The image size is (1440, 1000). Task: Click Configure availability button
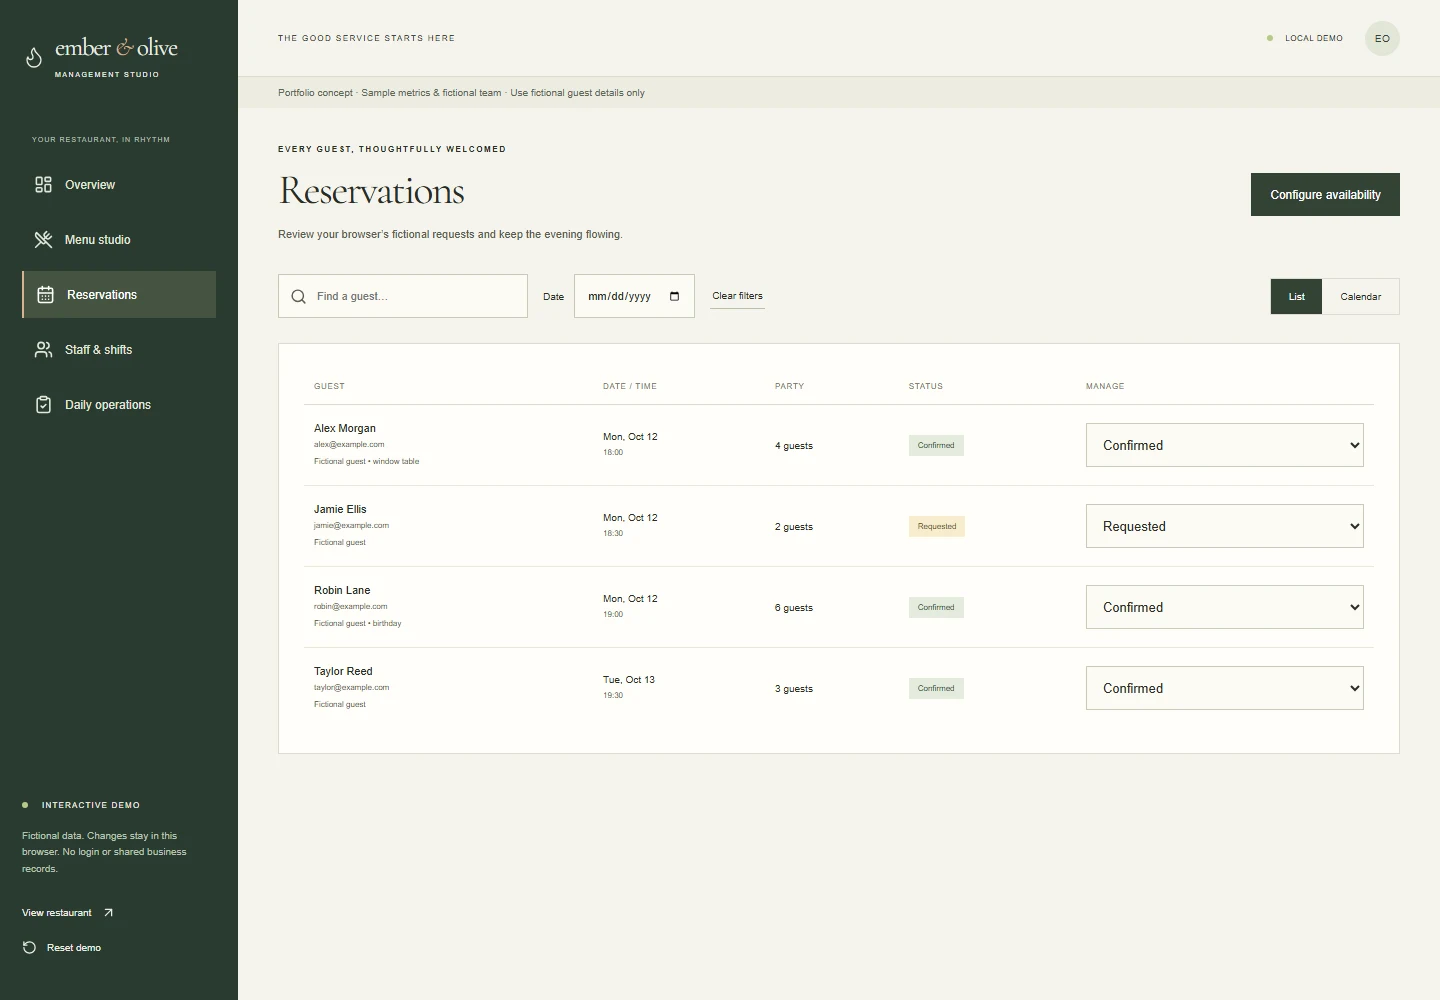(1325, 195)
